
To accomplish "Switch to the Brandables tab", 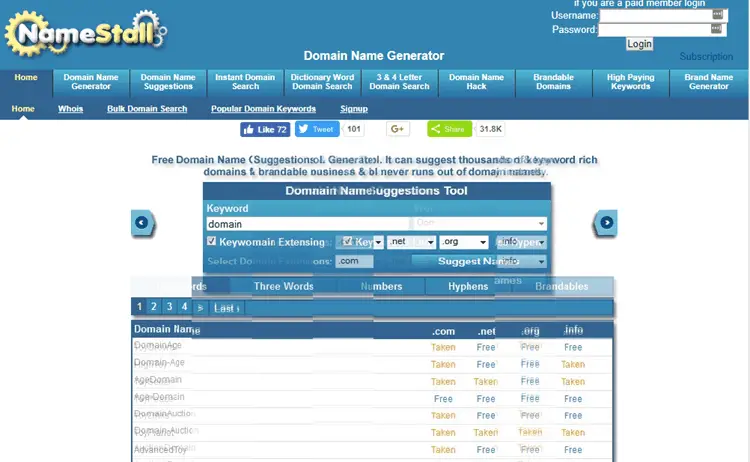I will coord(562,286).
